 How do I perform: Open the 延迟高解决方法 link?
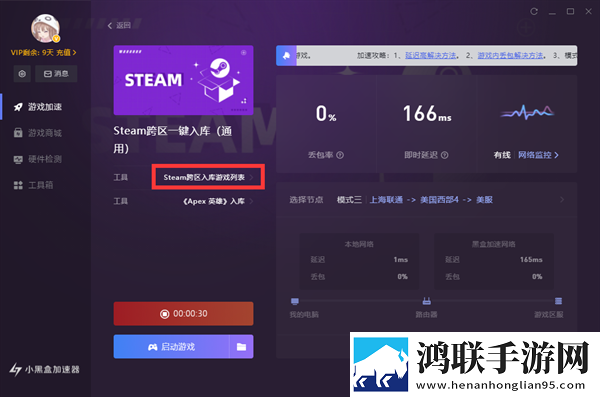pos(430,56)
